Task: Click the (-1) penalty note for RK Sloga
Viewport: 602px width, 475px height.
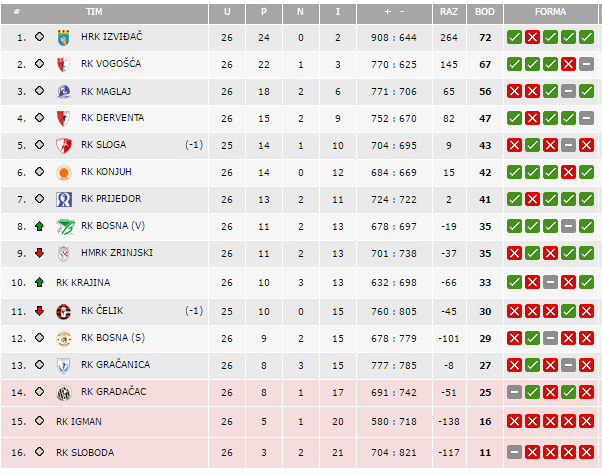Action: coord(194,145)
